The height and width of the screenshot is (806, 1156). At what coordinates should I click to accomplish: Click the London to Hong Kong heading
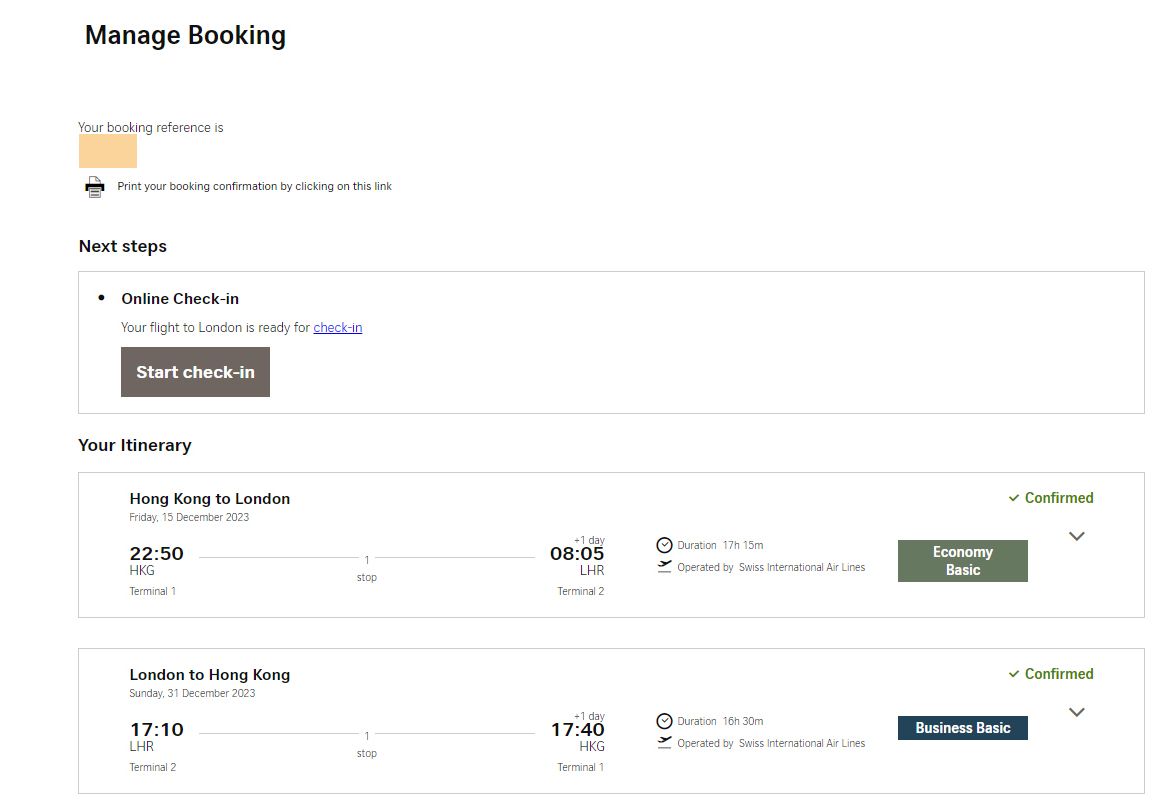point(210,675)
